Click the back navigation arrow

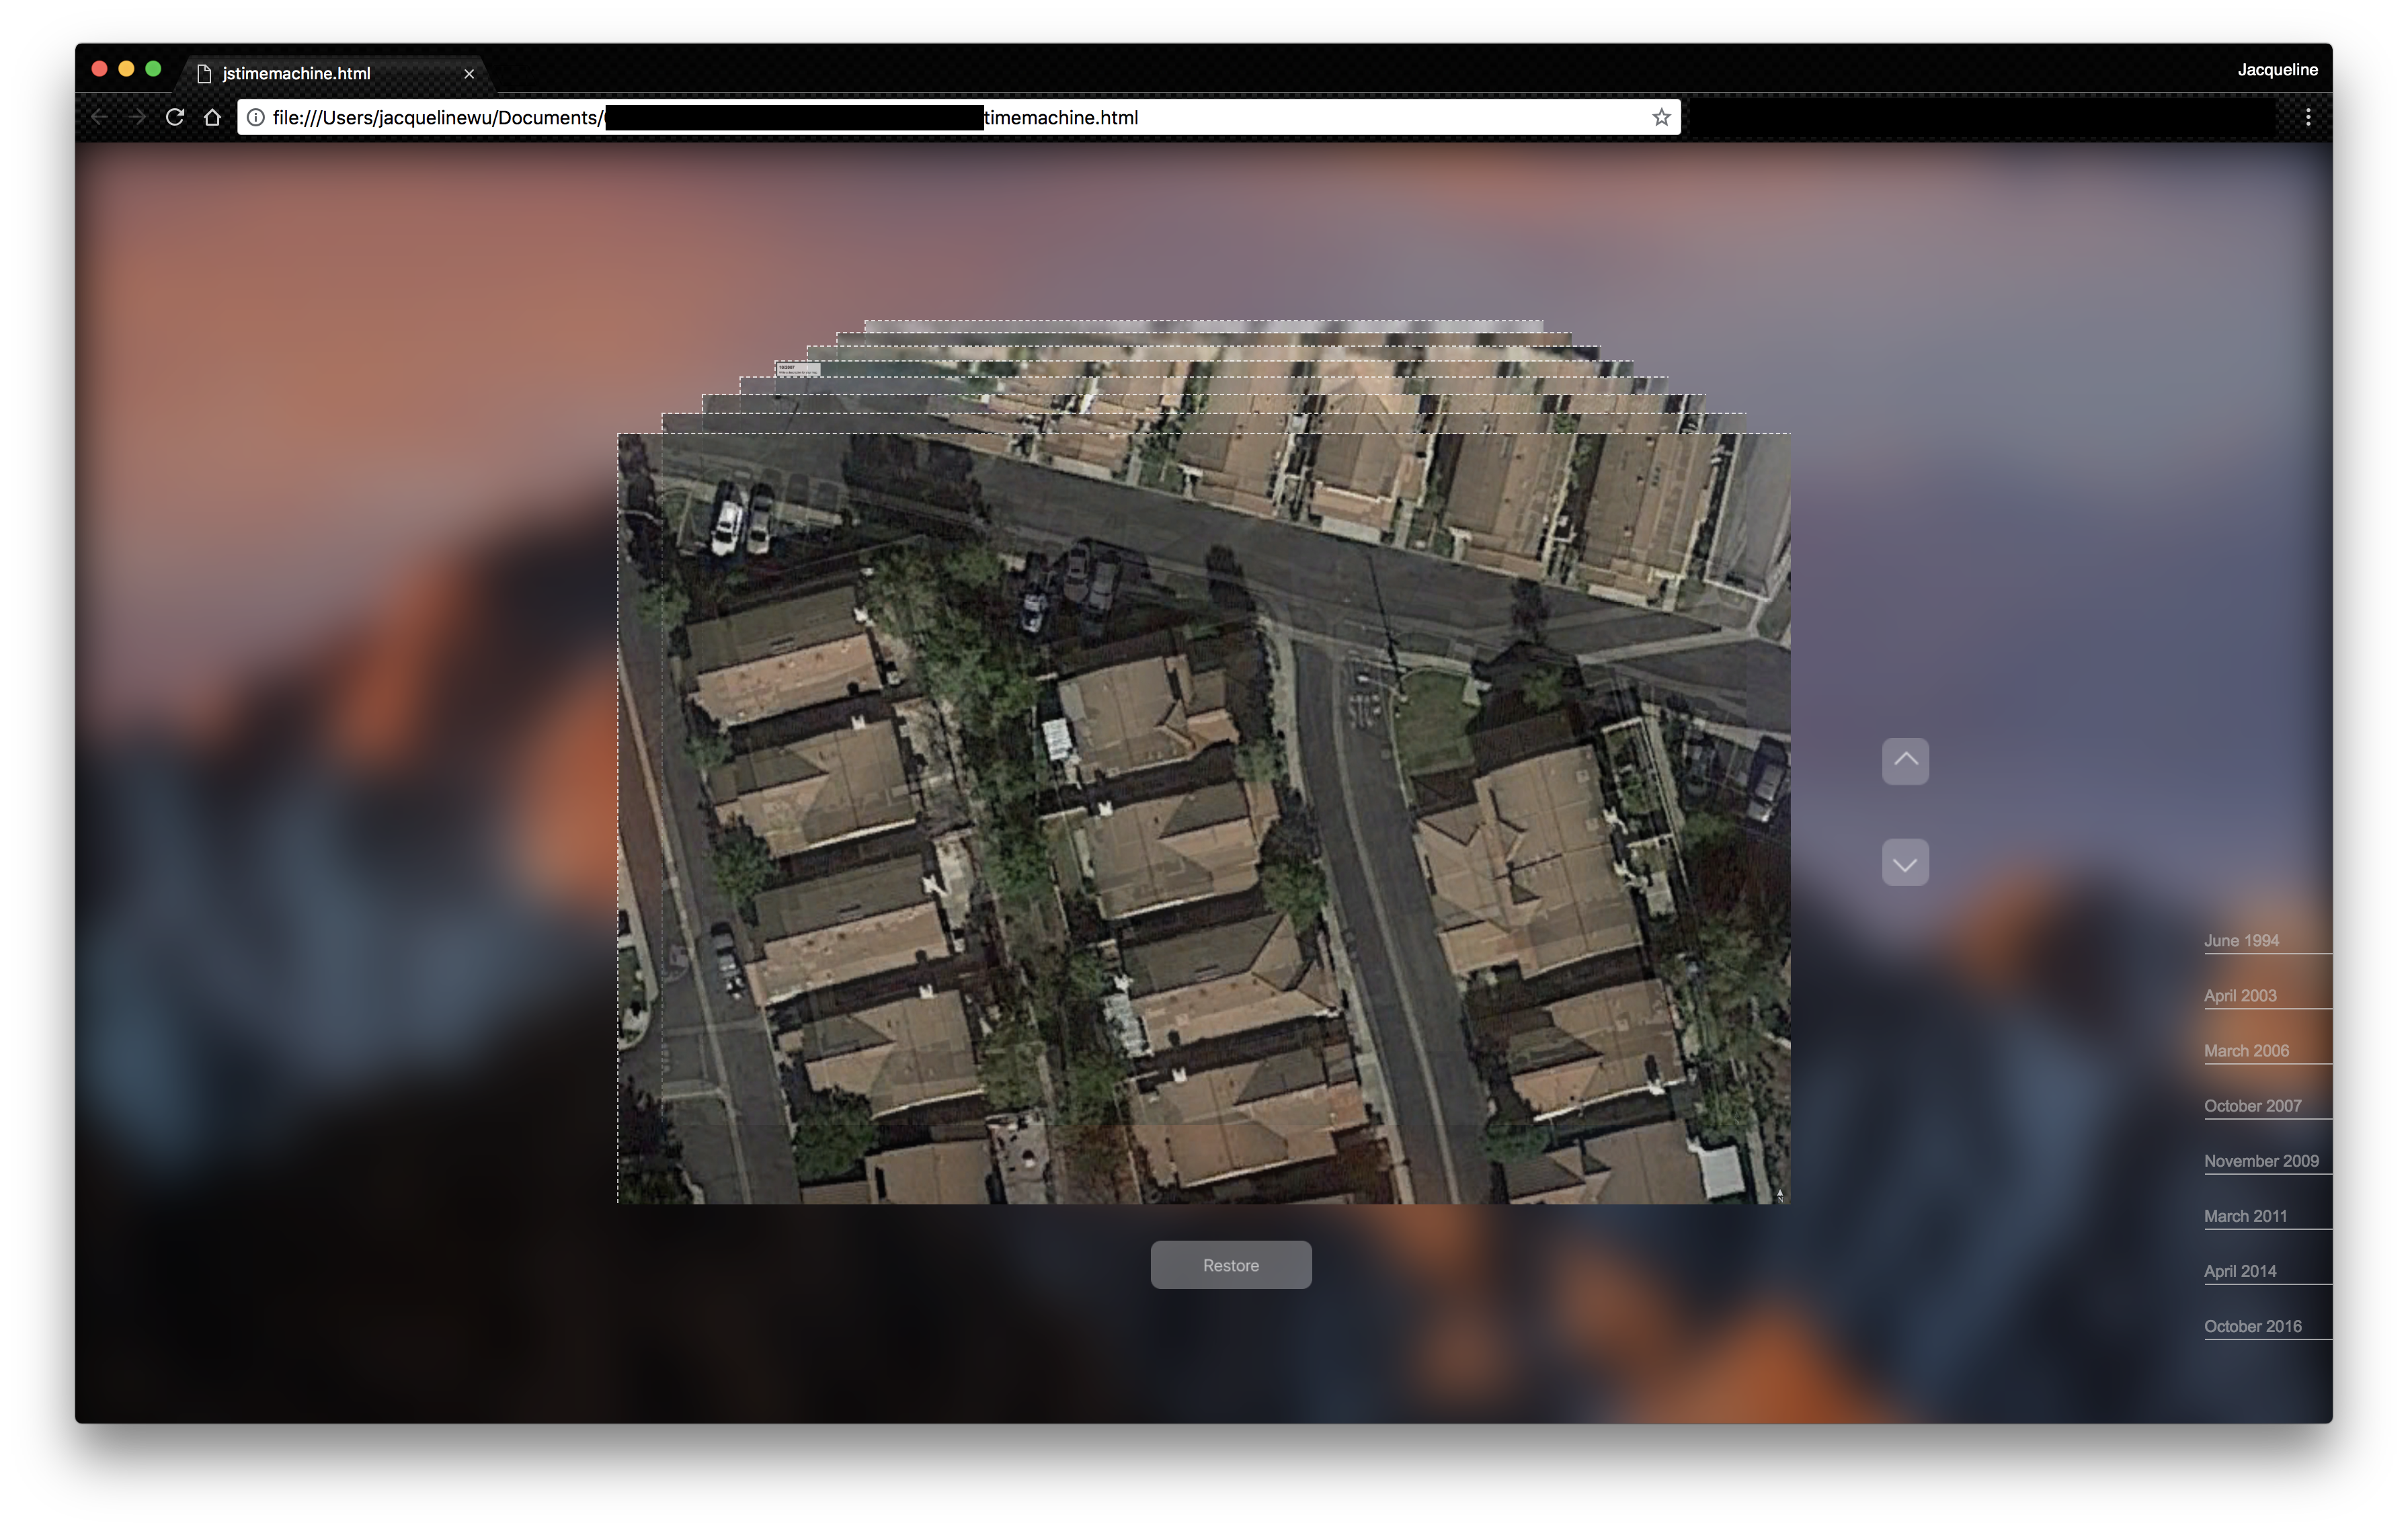pyautogui.click(x=99, y=117)
